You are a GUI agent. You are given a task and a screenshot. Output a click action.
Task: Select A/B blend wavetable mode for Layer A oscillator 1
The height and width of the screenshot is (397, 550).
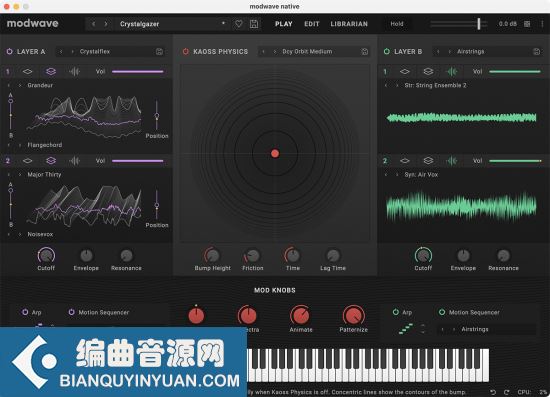coord(51,72)
